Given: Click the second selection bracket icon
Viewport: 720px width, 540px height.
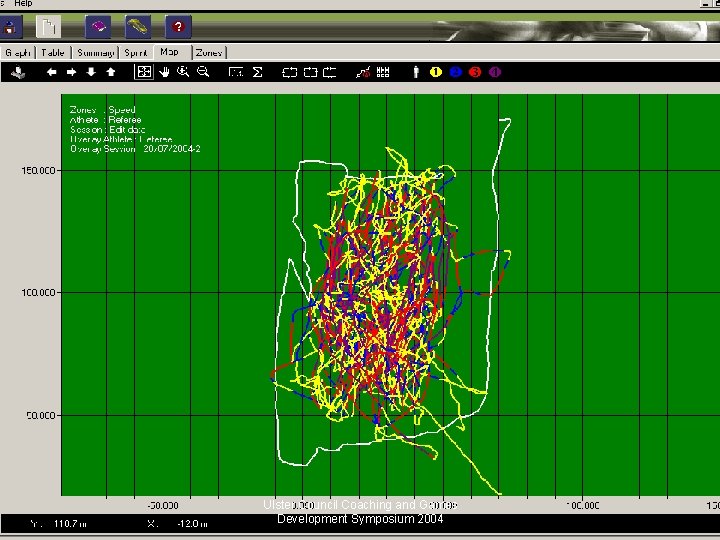Looking at the screenshot, I should (310, 72).
